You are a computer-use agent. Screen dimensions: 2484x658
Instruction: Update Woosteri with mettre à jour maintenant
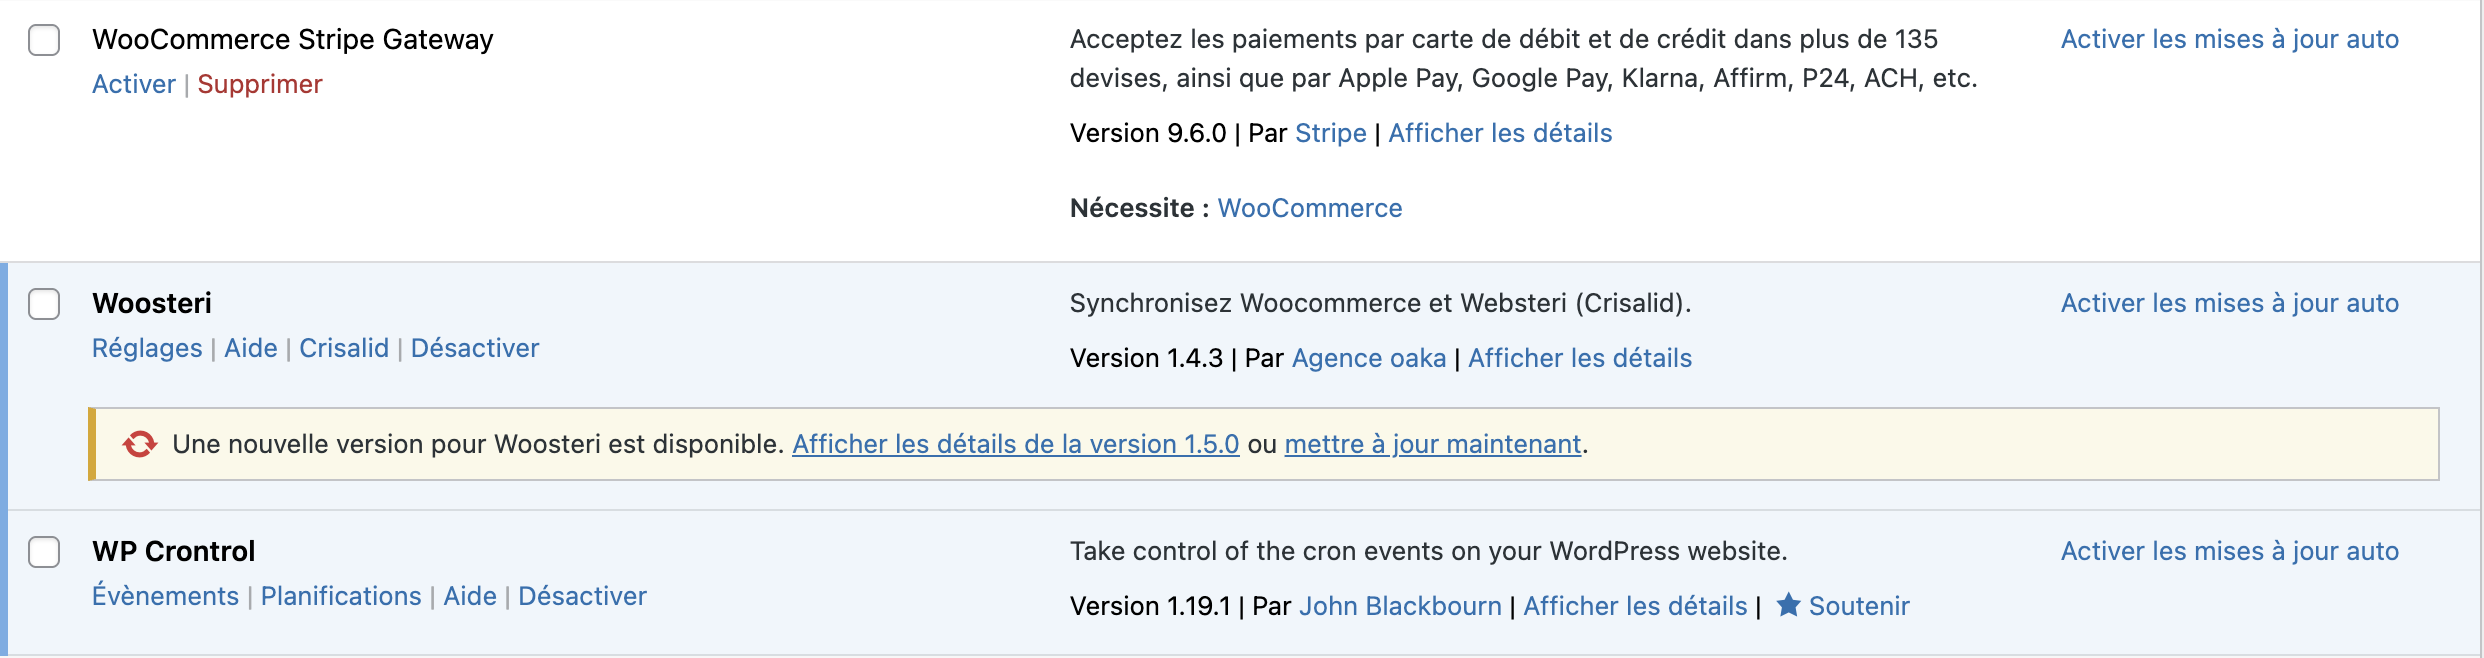click(x=1432, y=444)
